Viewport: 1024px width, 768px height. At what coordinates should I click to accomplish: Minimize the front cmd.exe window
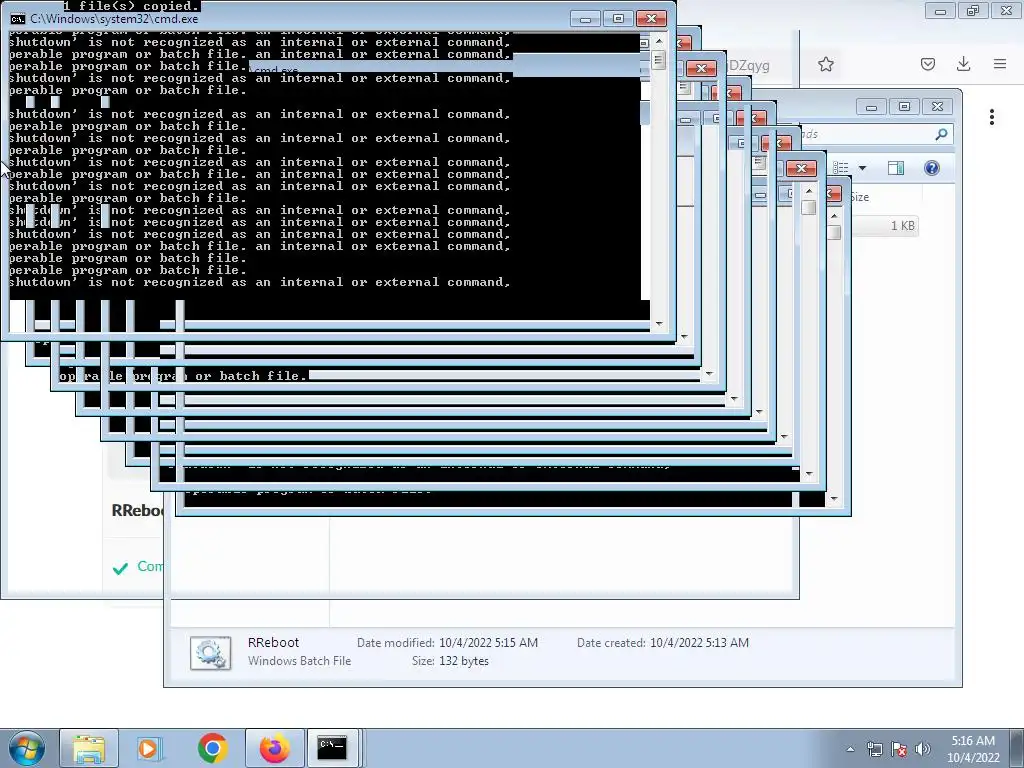585,19
